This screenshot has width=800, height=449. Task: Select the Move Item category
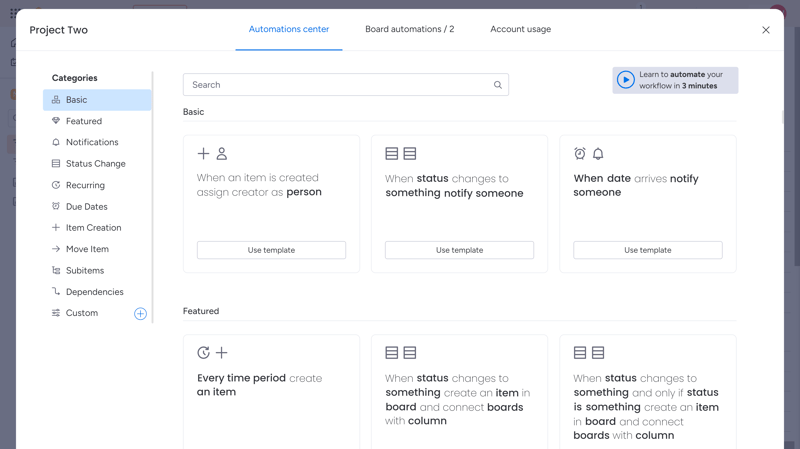coord(87,249)
